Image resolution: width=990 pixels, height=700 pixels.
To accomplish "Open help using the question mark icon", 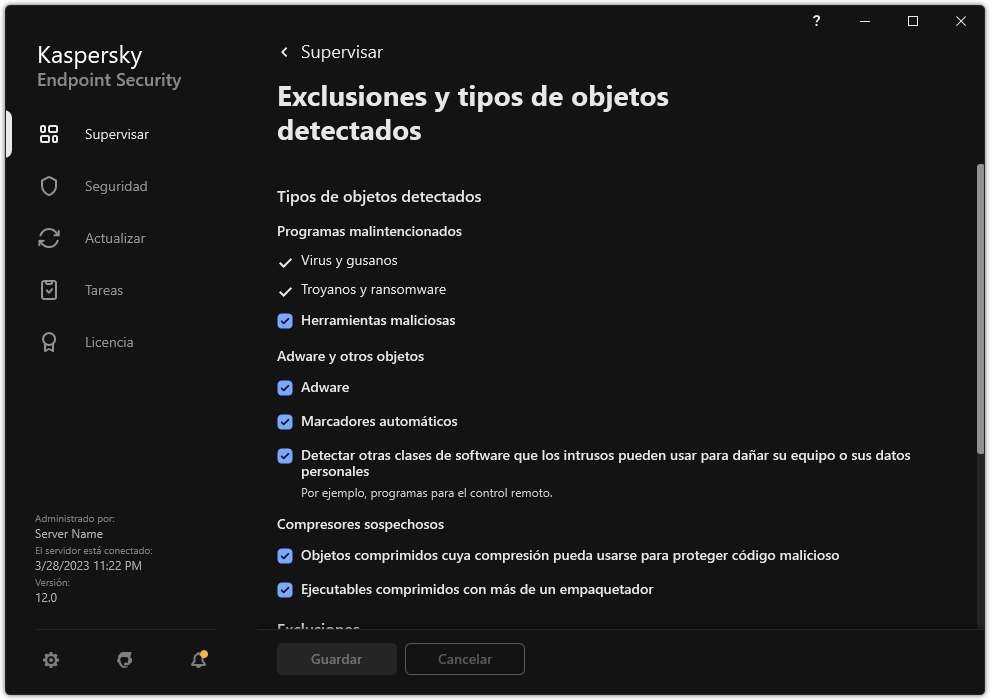I will [x=815, y=21].
